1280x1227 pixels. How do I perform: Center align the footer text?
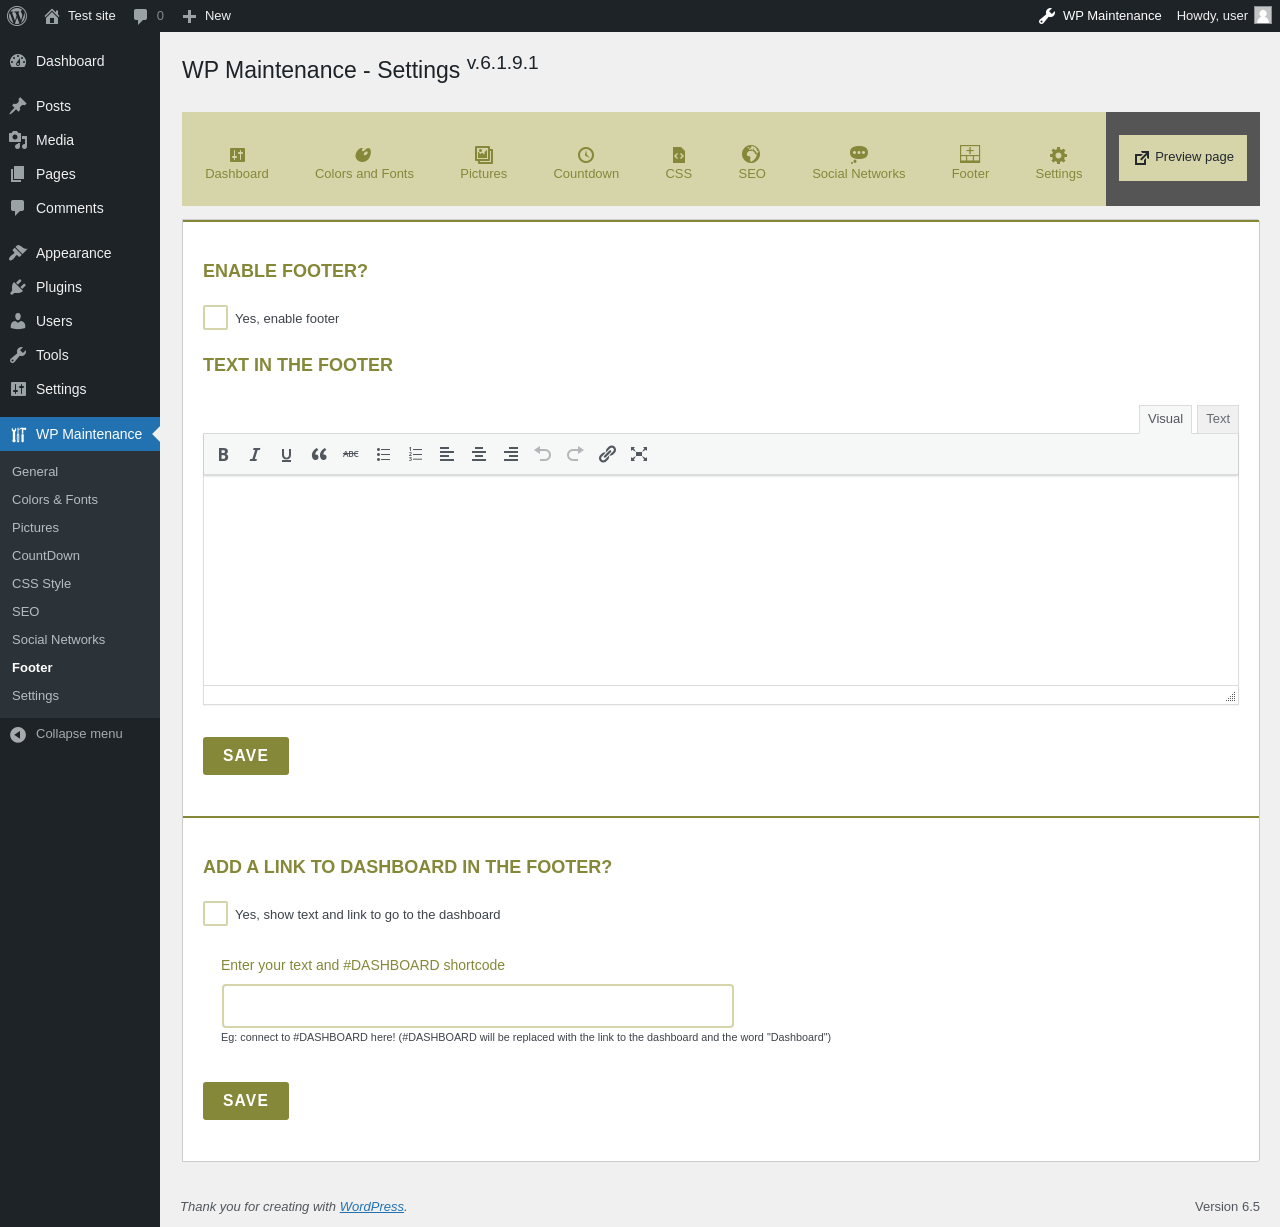coord(479,454)
